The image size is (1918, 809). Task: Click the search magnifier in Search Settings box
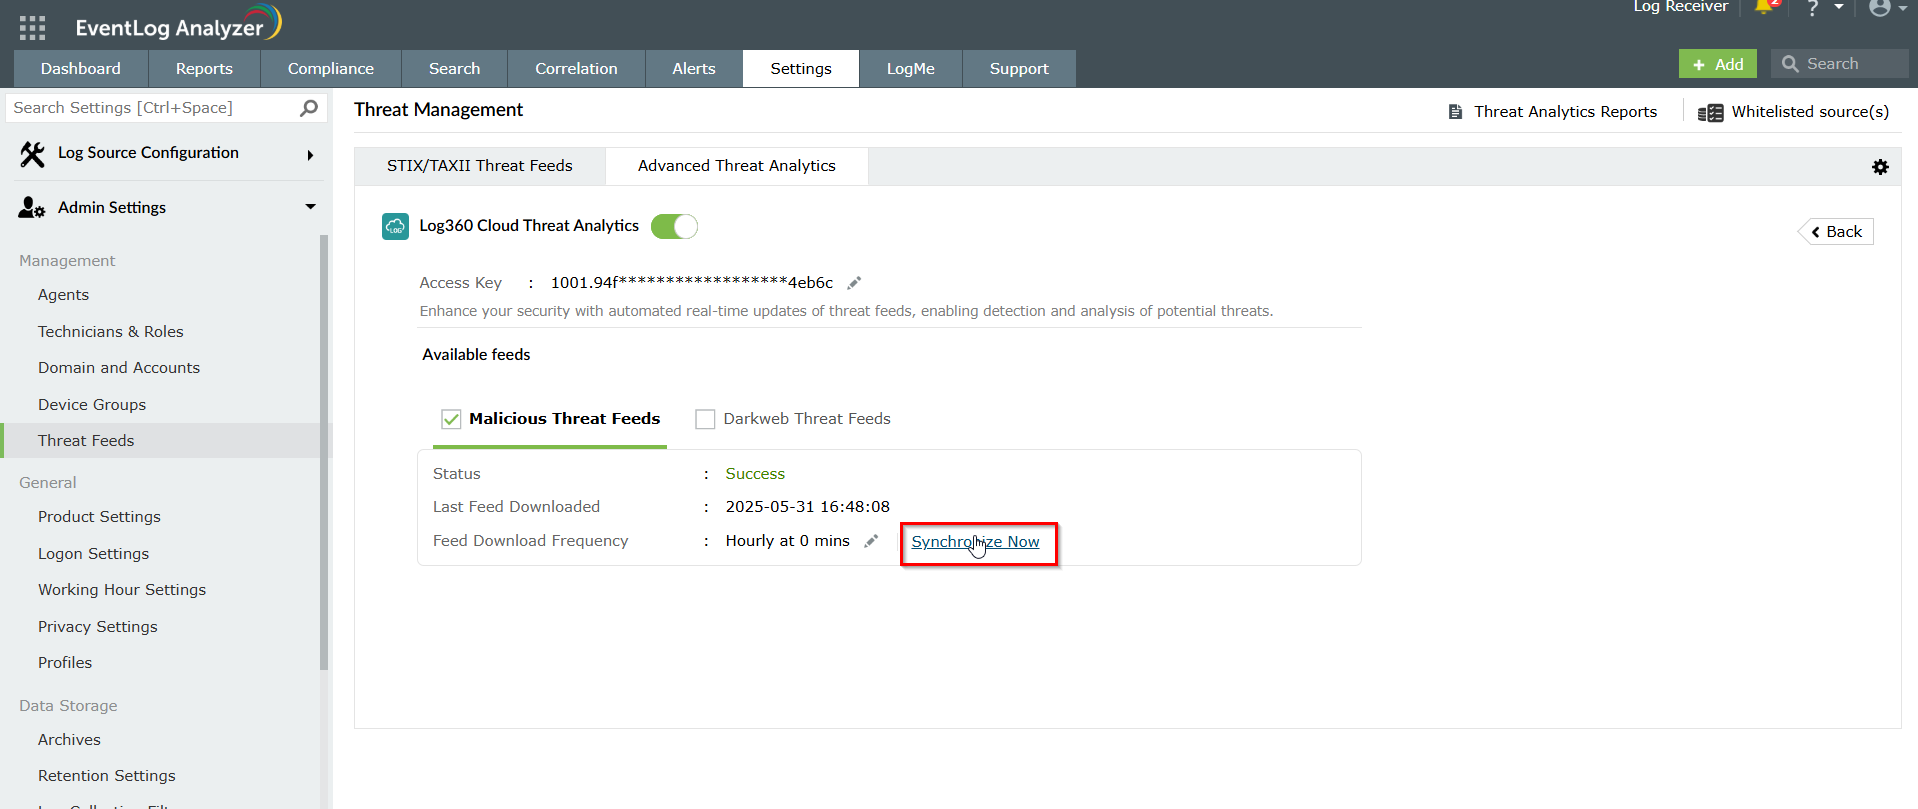tap(309, 108)
